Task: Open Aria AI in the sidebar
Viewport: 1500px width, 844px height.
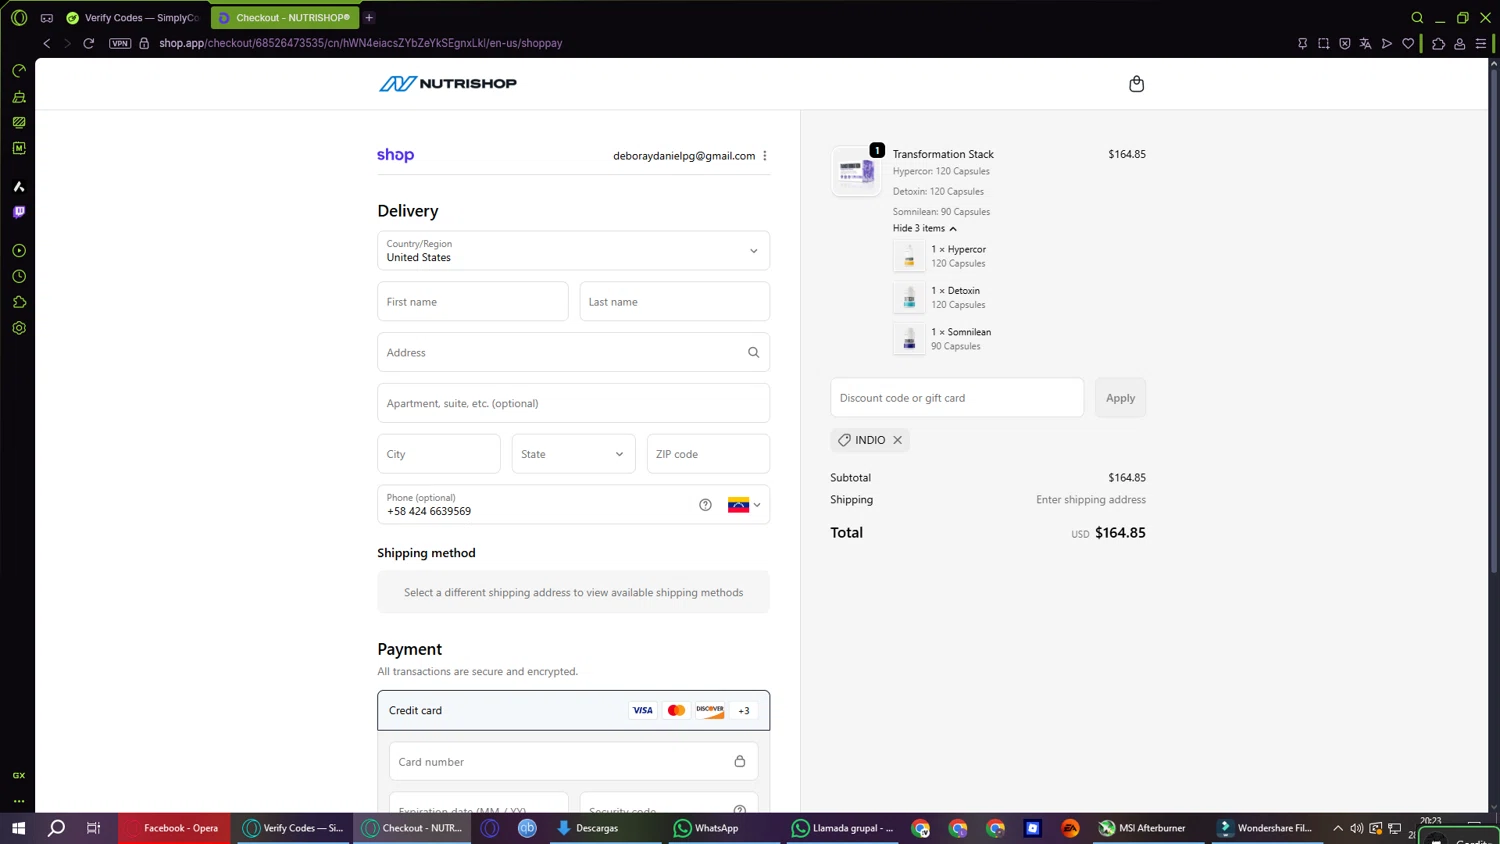Action: pos(19,186)
